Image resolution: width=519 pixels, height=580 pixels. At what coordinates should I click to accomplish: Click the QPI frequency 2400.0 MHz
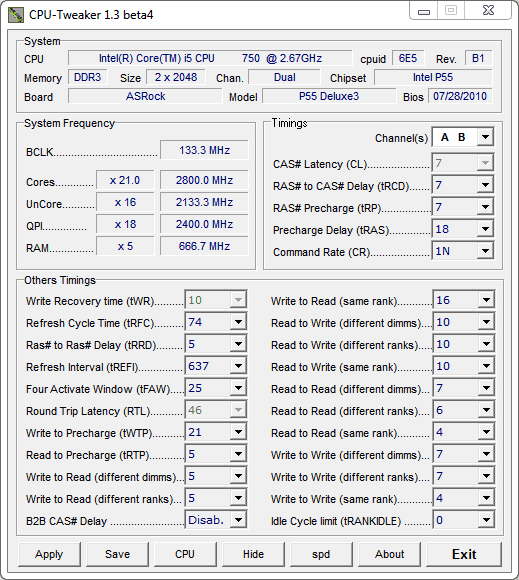[204, 224]
